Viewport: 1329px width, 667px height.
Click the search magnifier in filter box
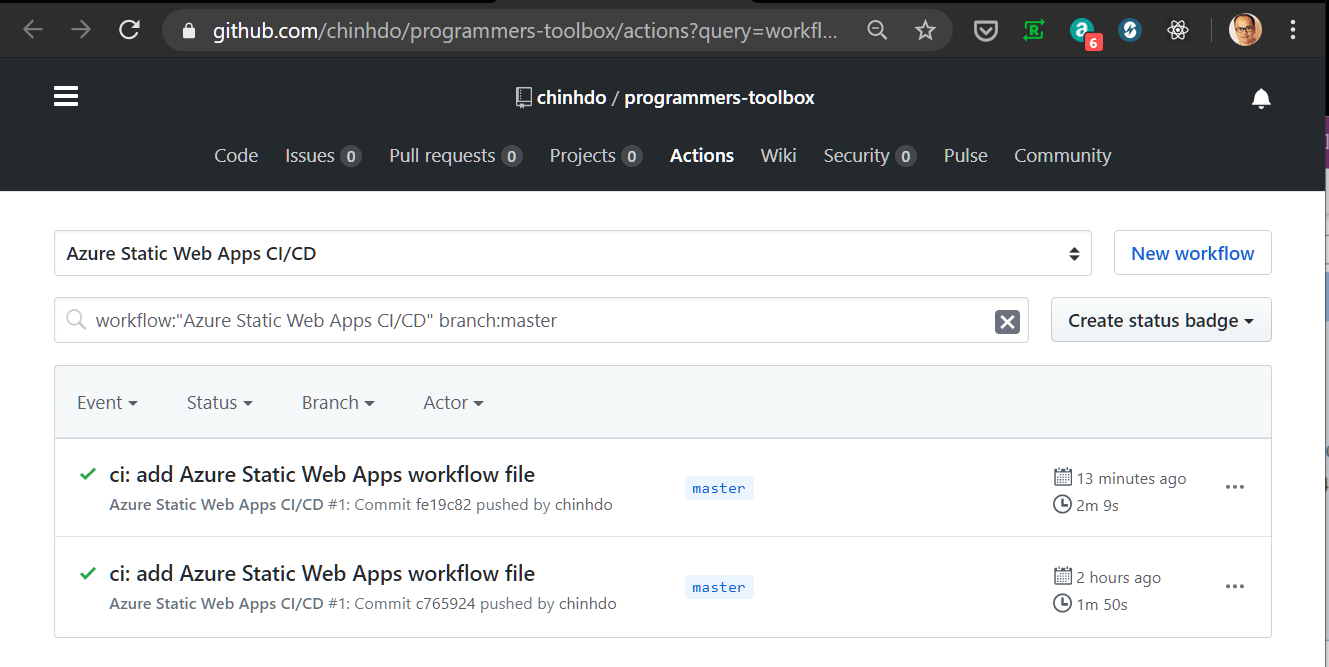(75, 320)
